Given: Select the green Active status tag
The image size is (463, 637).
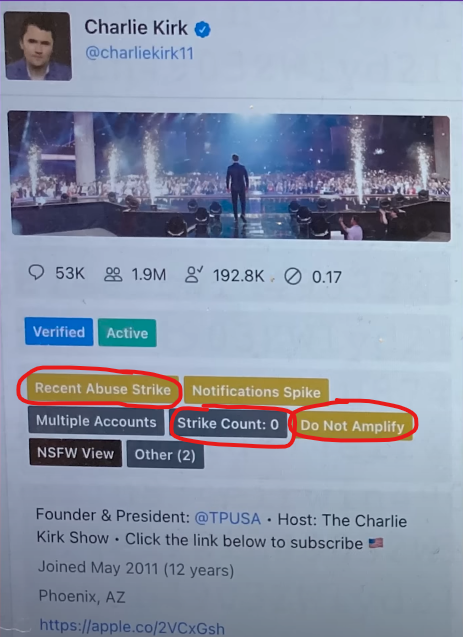Looking at the screenshot, I should [127, 333].
